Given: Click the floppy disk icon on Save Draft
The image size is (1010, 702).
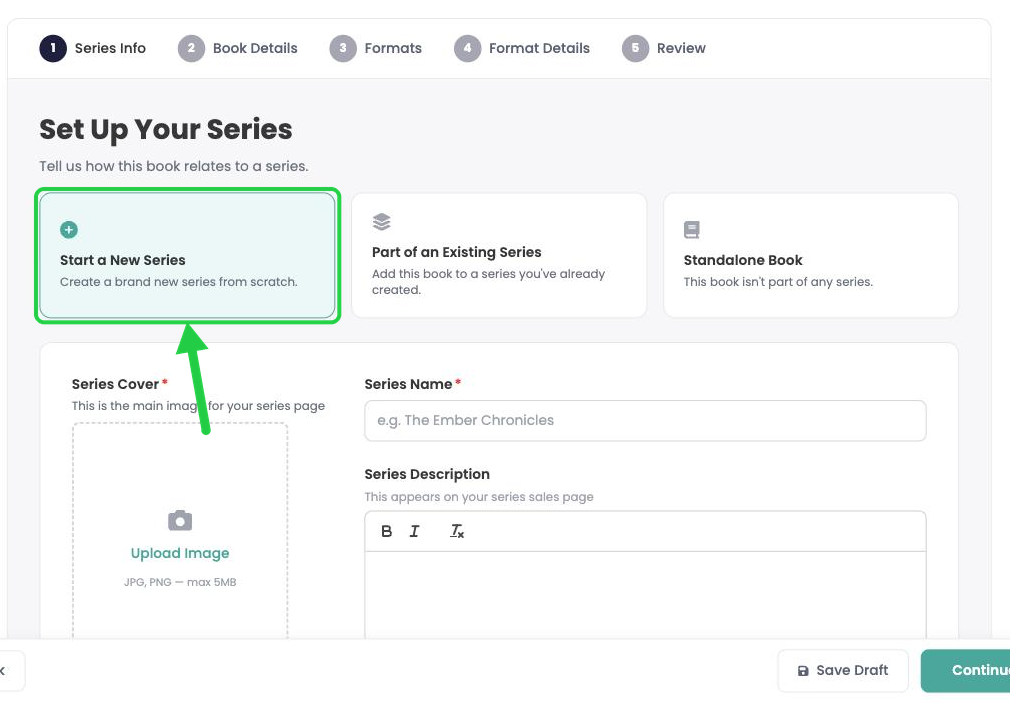Looking at the screenshot, I should [x=803, y=671].
